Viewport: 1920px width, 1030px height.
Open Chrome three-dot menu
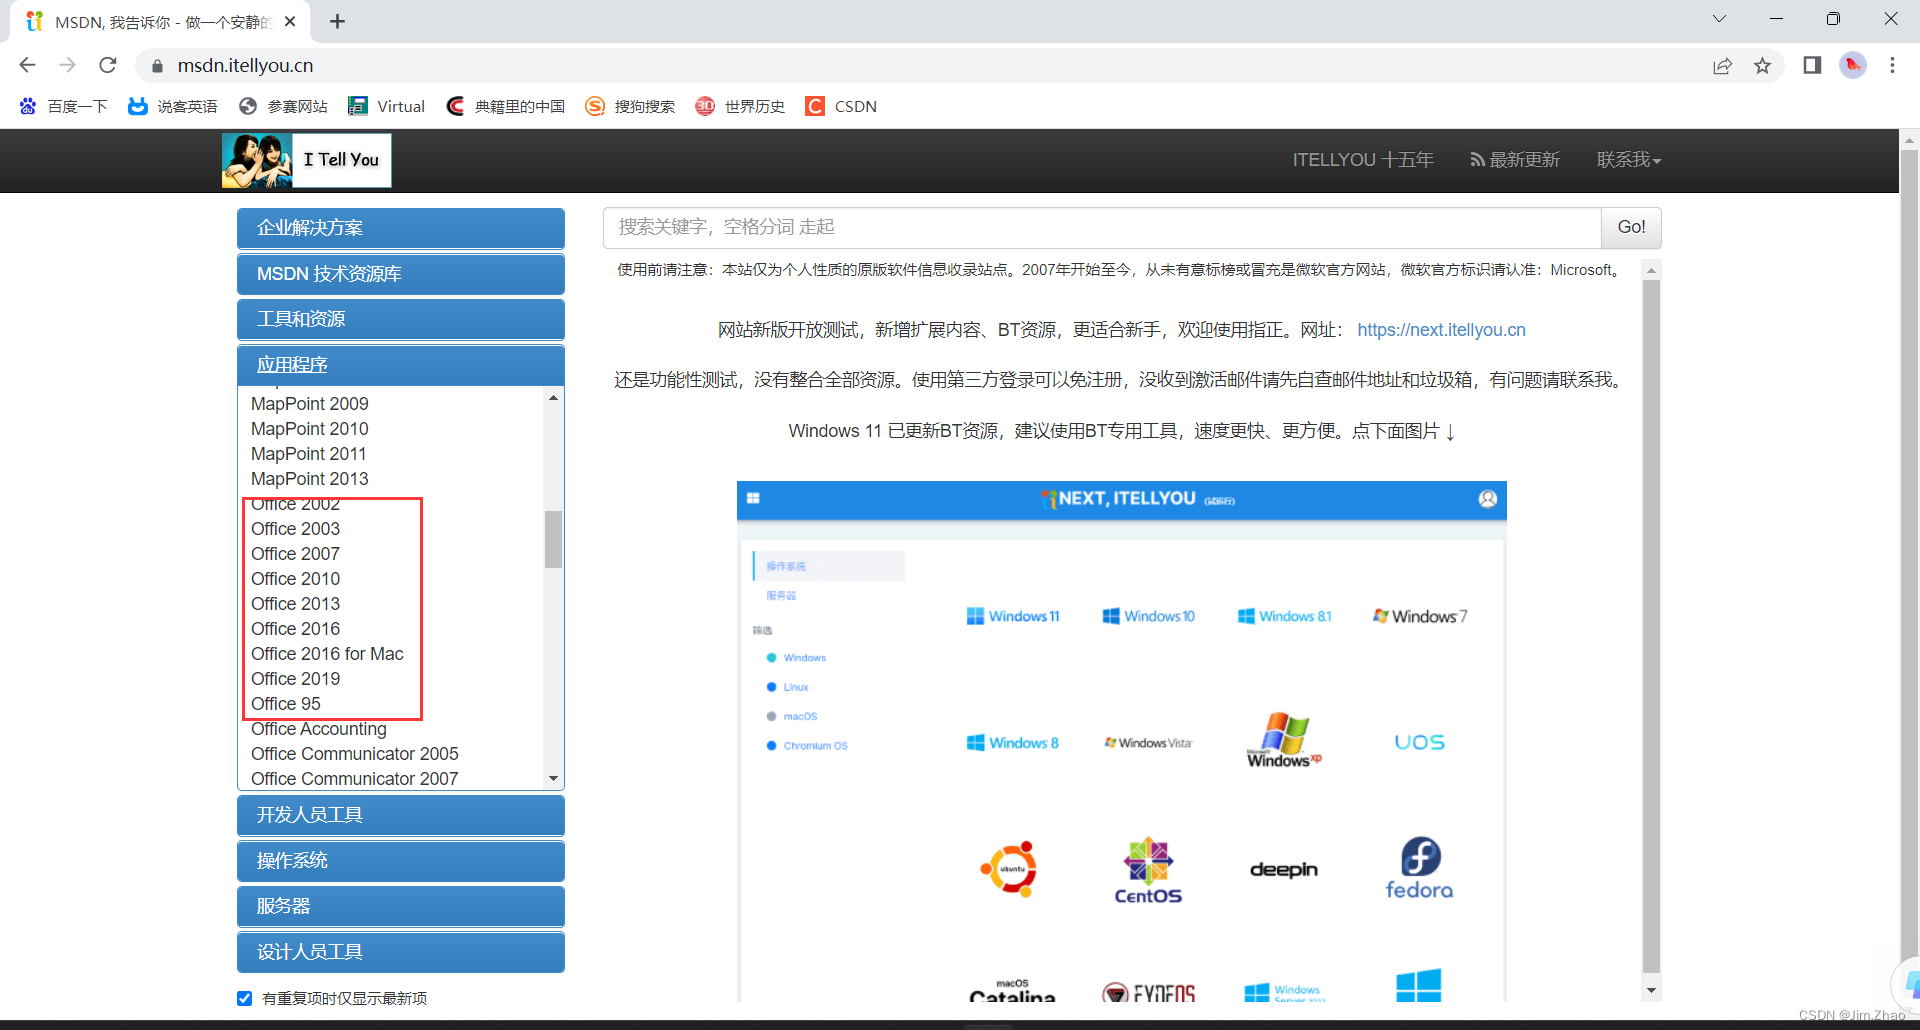(1892, 65)
